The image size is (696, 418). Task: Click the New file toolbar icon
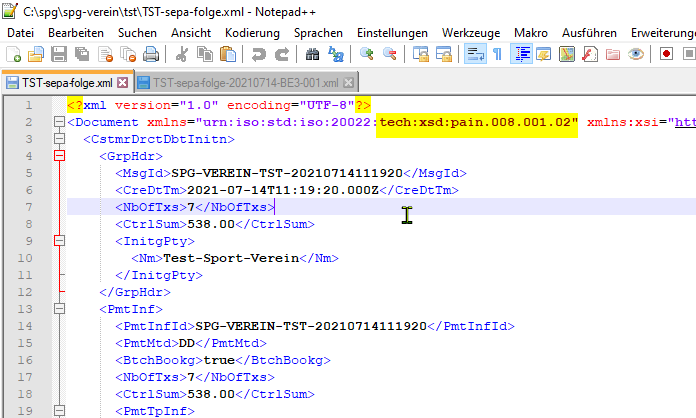(x=13, y=54)
